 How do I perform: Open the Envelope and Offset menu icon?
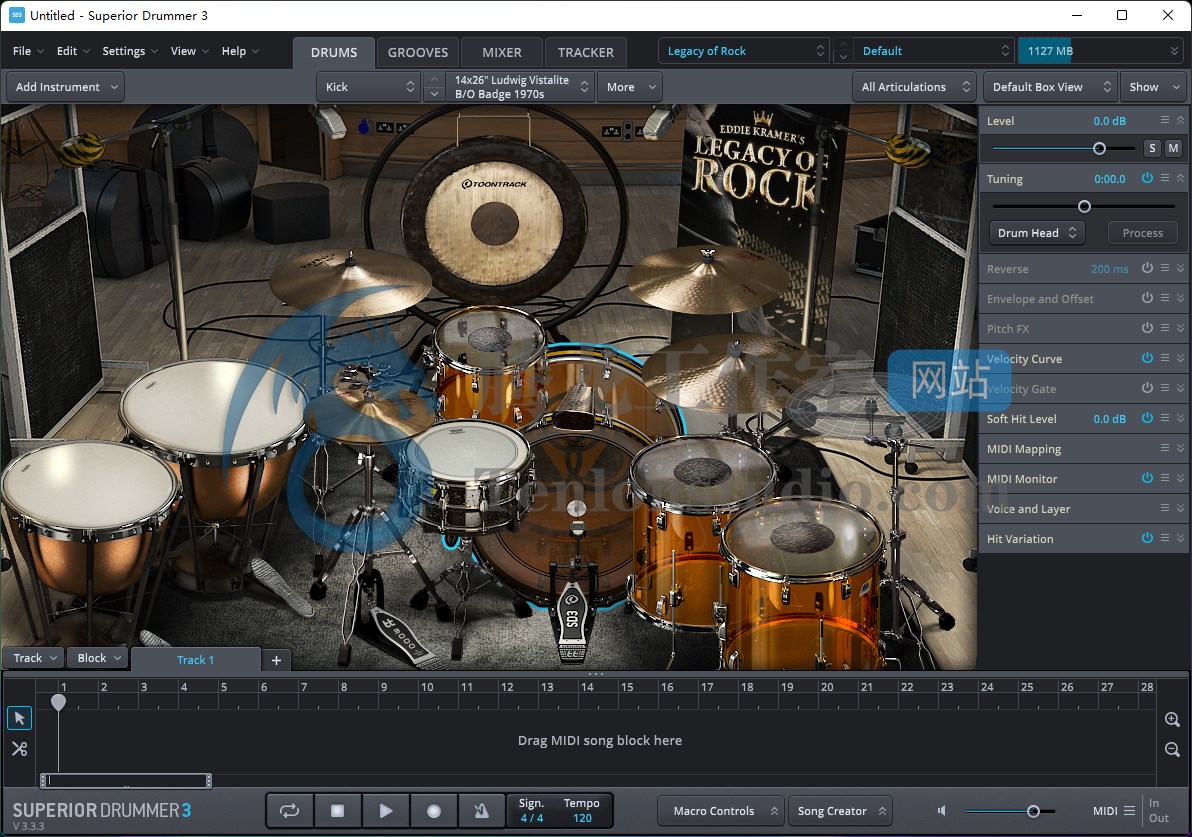coord(1165,298)
